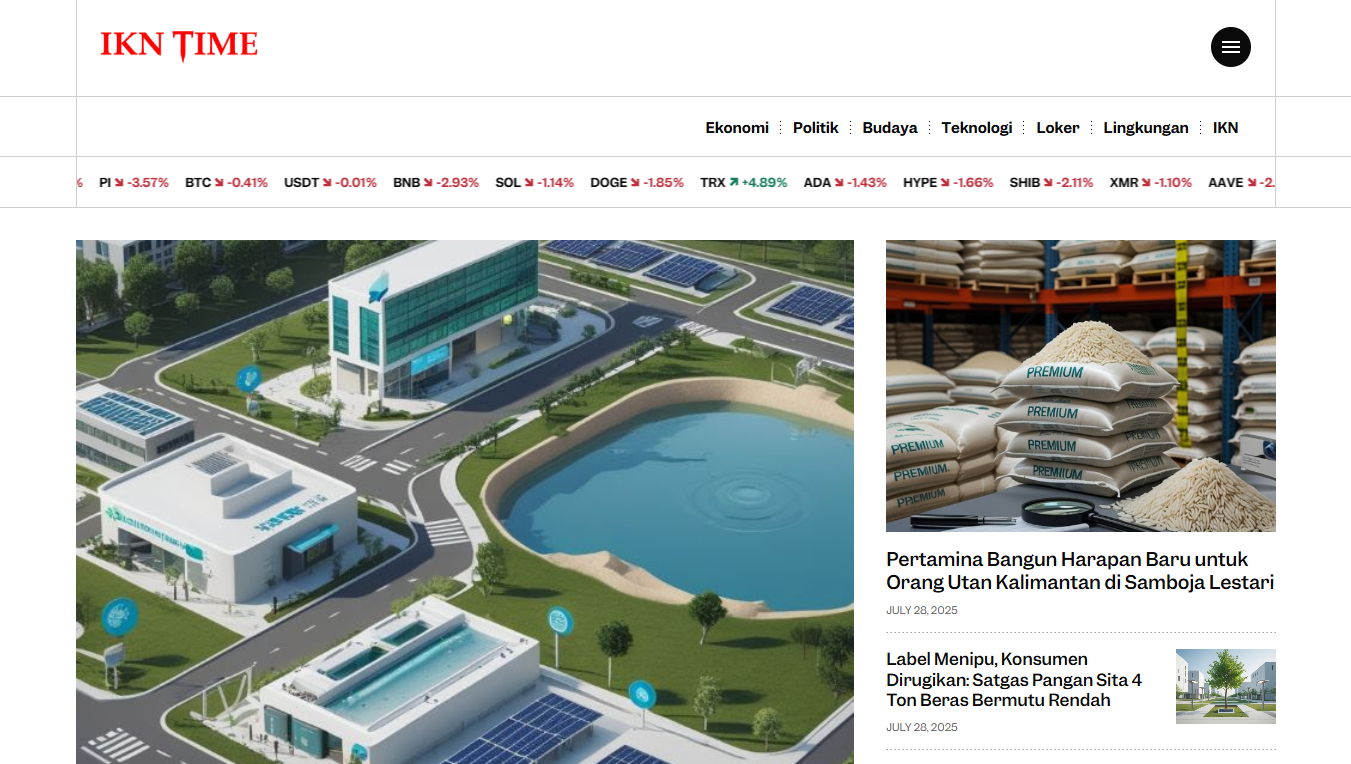
Task: Click the IKN TIME logo
Action: click(x=179, y=45)
